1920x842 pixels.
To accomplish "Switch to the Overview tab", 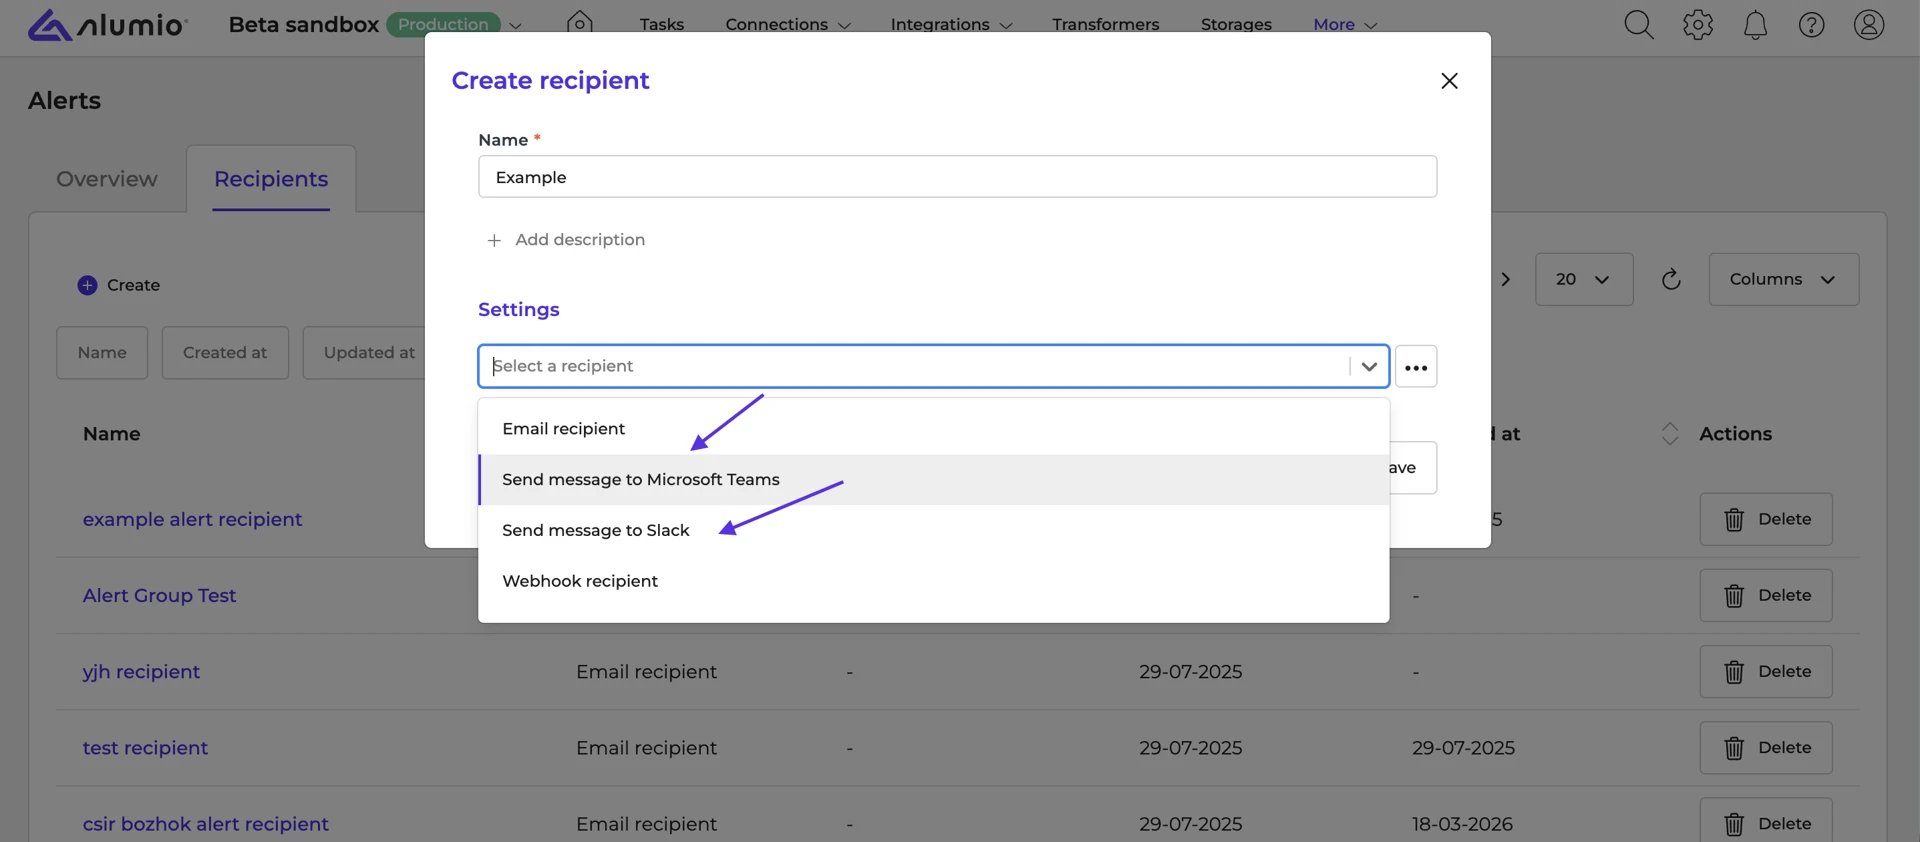I will tap(107, 179).
